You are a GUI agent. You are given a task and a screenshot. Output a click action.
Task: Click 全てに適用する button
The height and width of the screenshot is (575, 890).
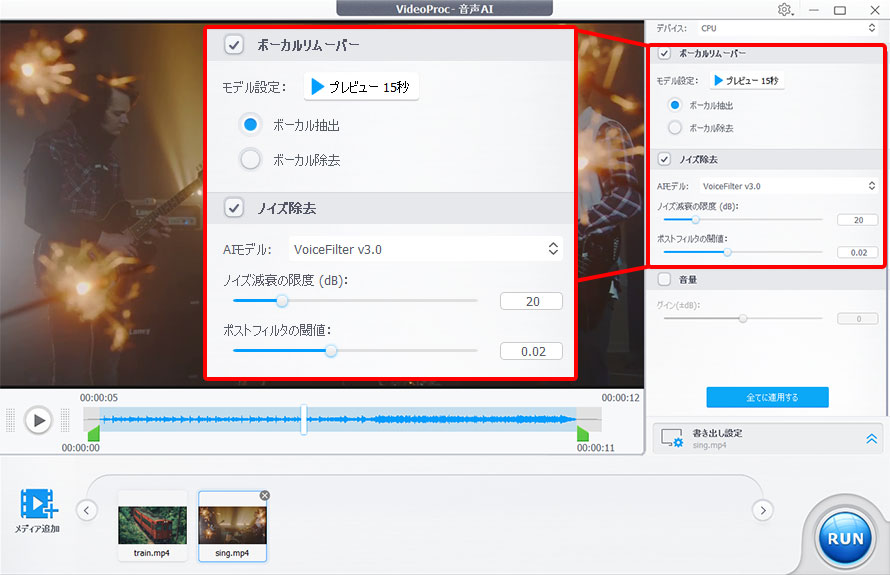point(767,397)
